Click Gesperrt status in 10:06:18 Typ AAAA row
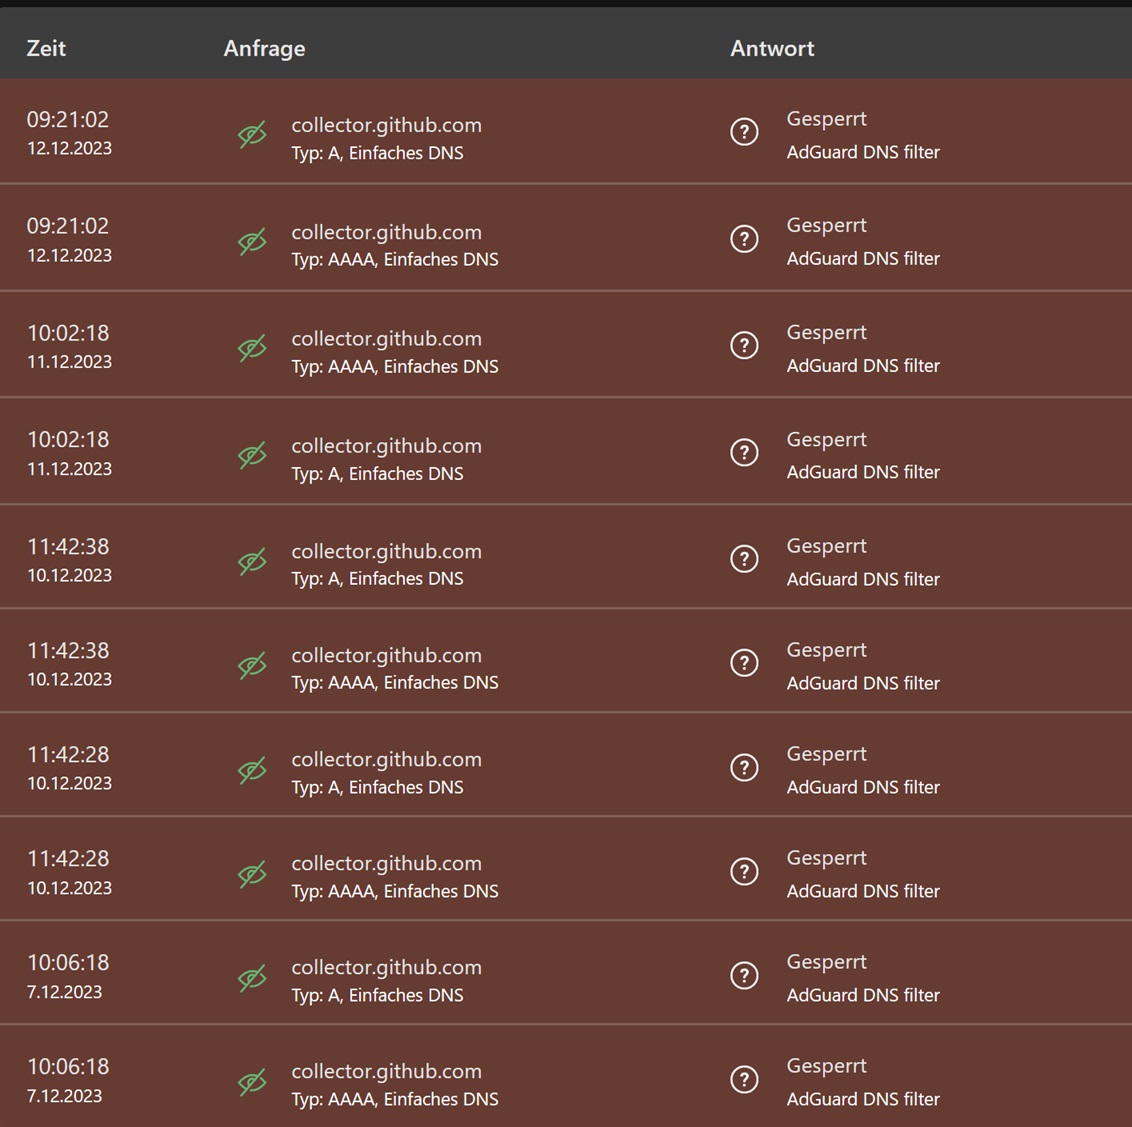This screenshot has width=1132, height=1127. 827,1066
